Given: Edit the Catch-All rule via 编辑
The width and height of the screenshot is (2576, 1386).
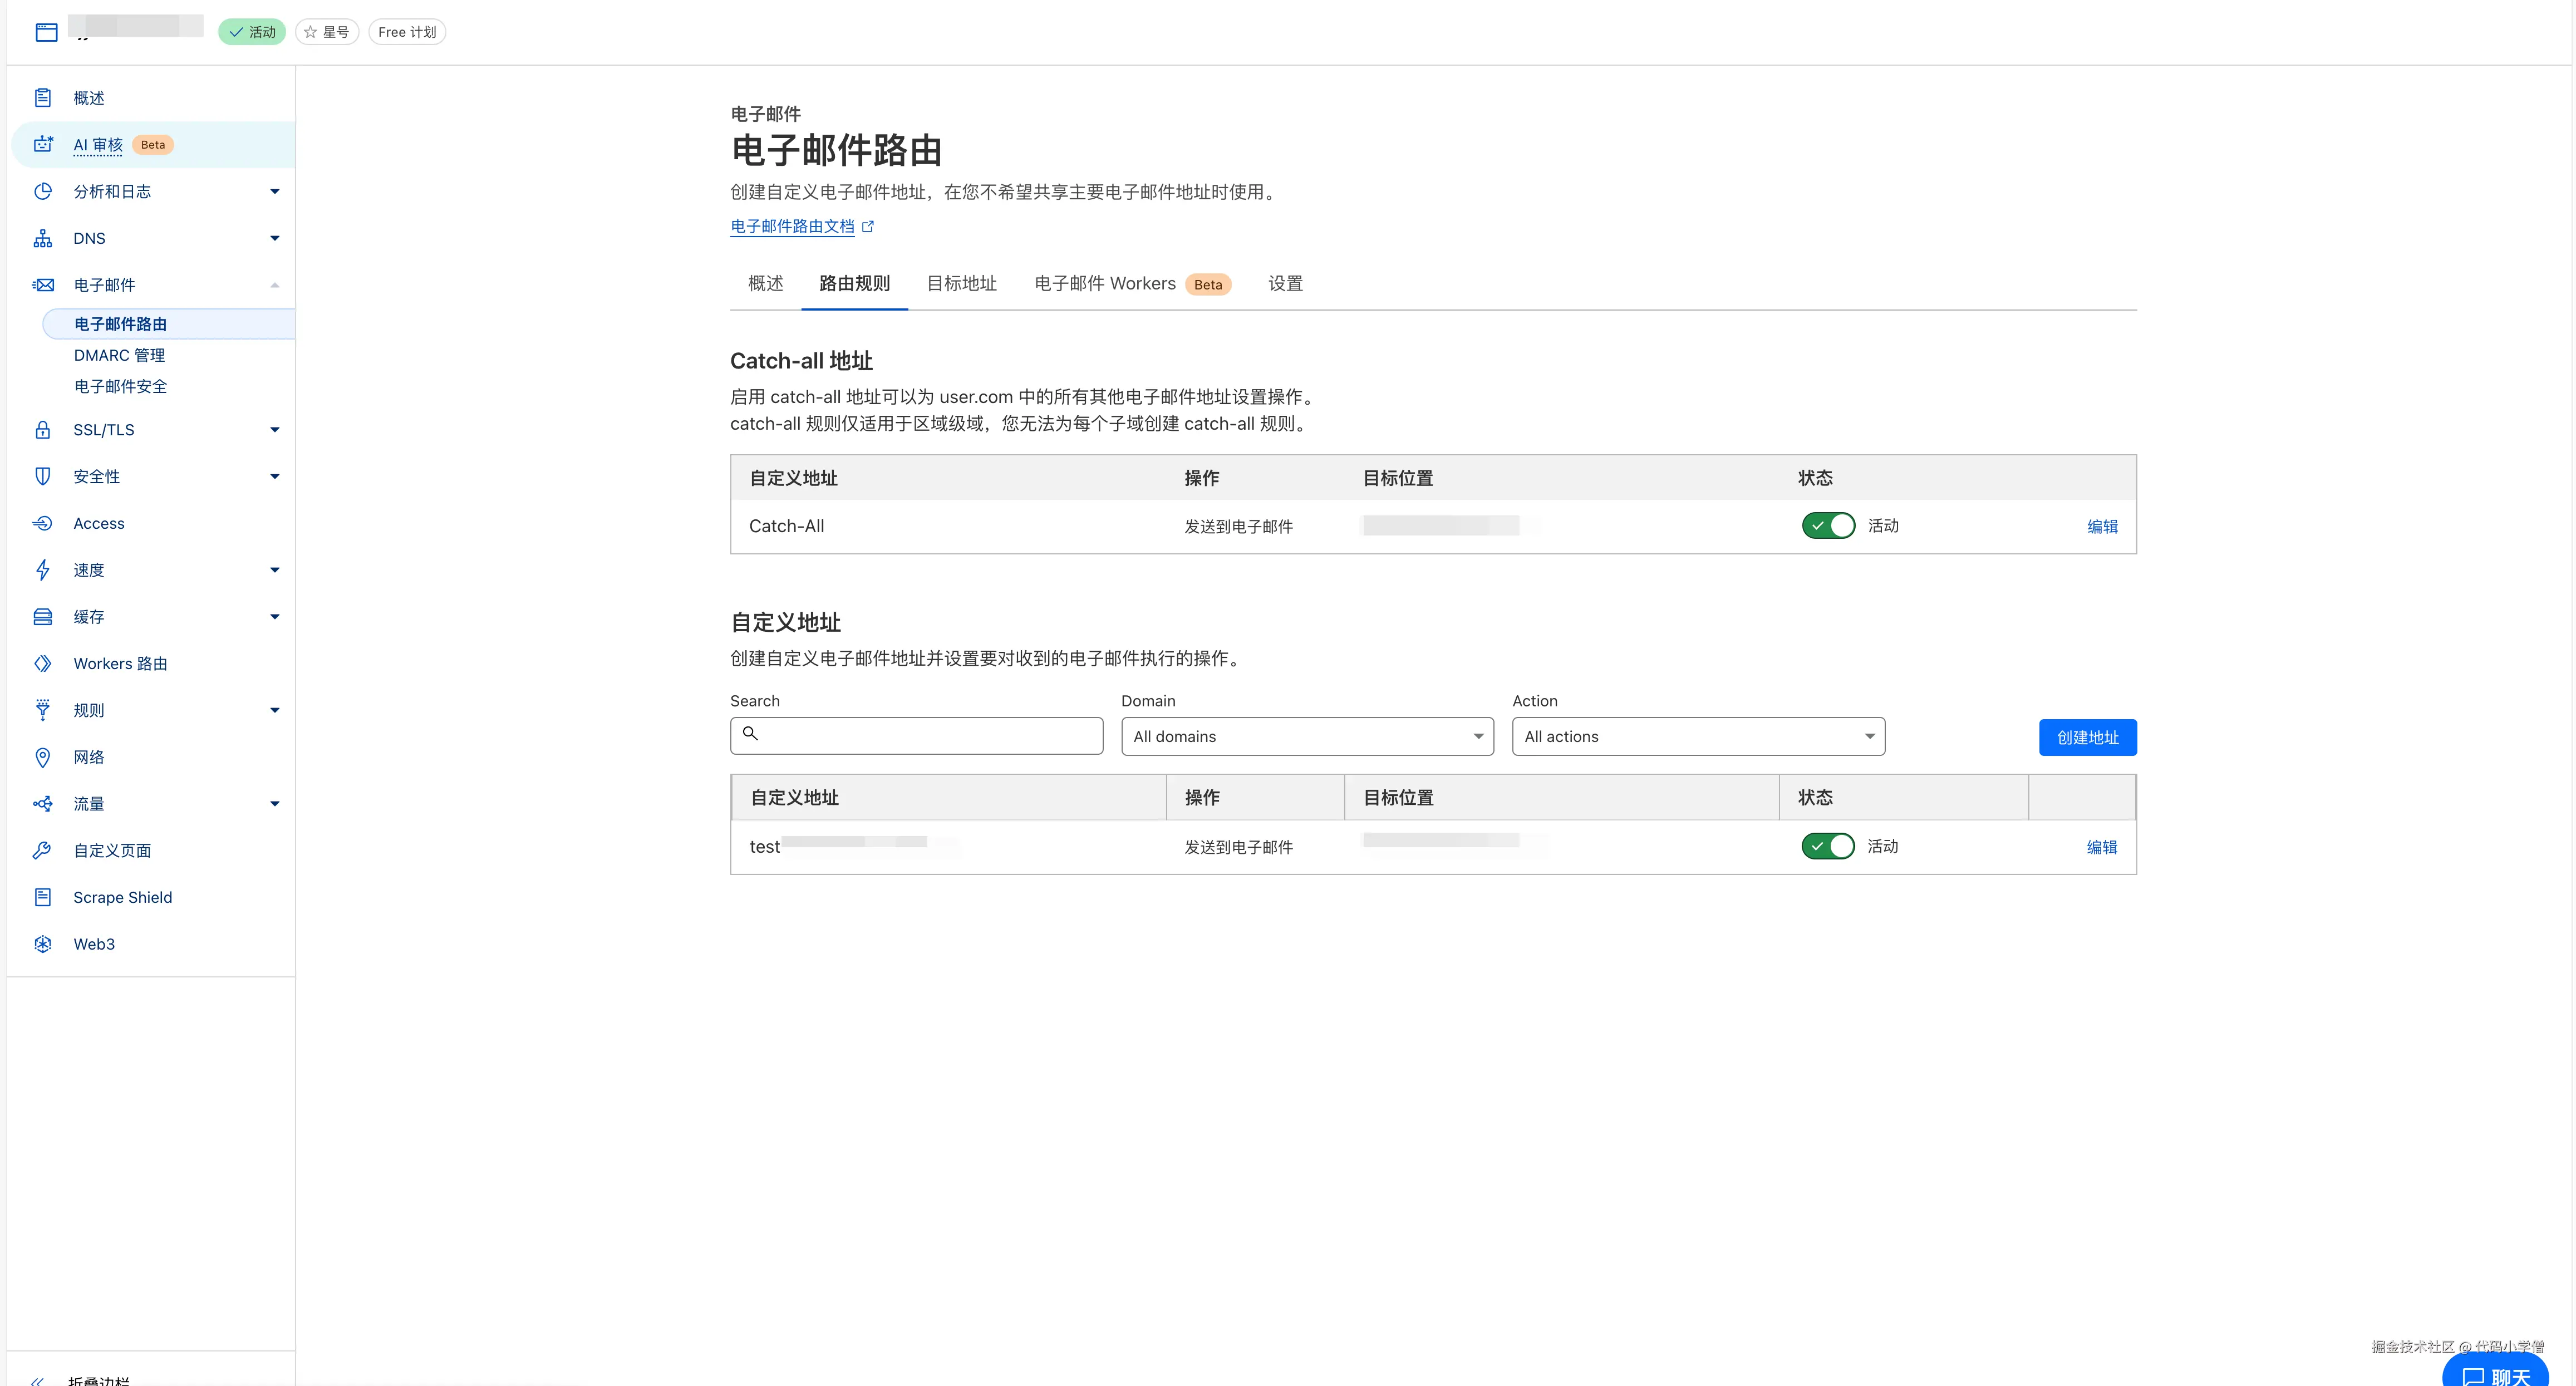Looking at the screenshot, I should (2102, 527).
